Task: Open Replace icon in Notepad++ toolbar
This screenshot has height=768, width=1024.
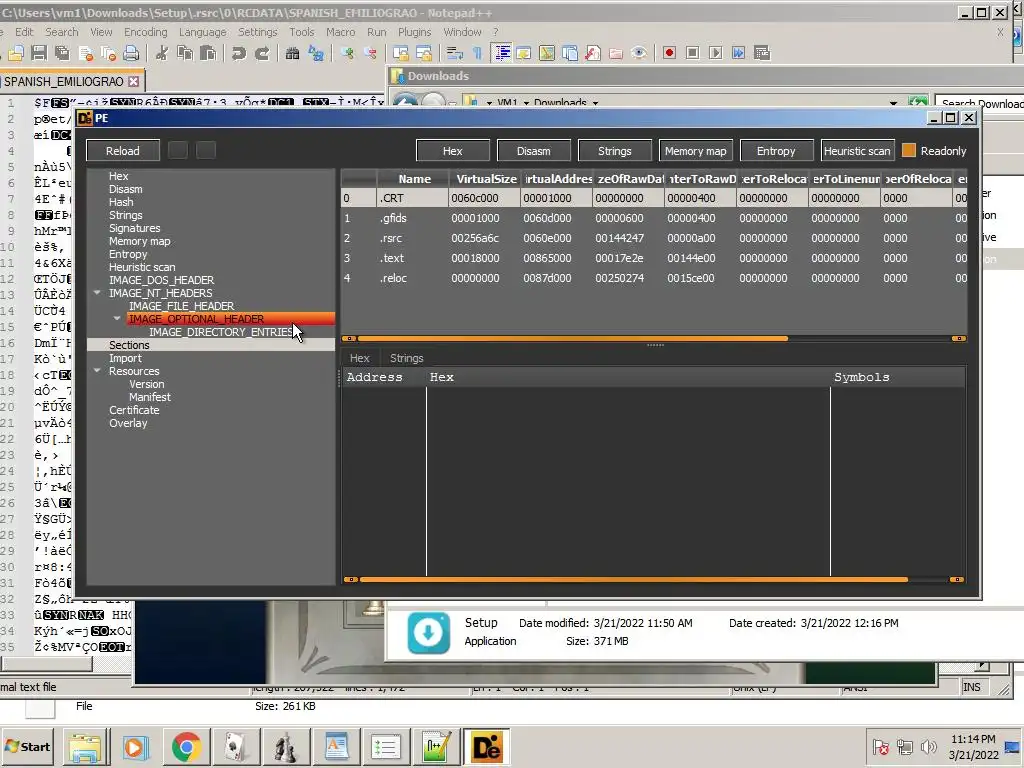Action: click(x=316, y=54)
